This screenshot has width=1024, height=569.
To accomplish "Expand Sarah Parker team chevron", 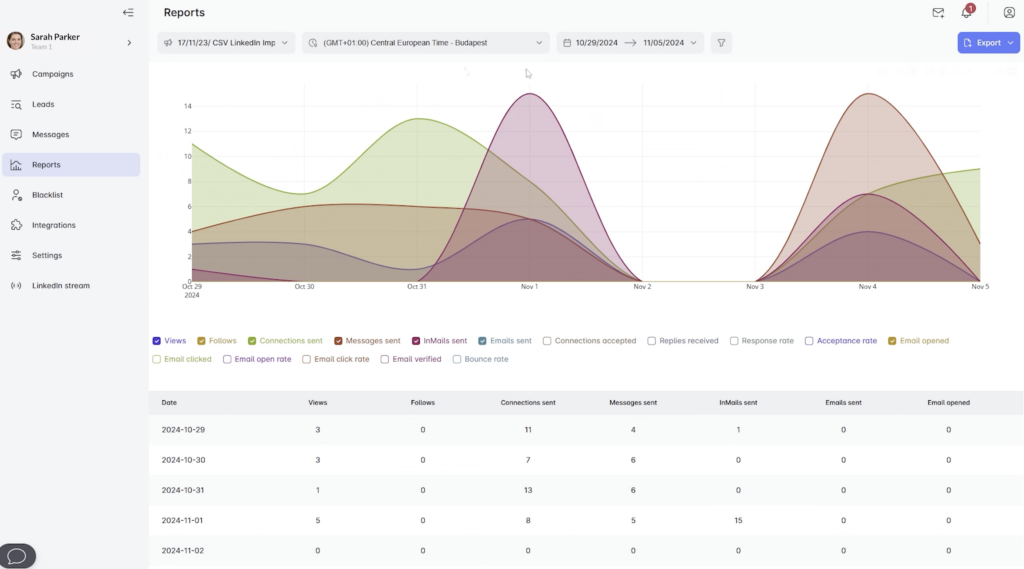I will pos(129,43).
